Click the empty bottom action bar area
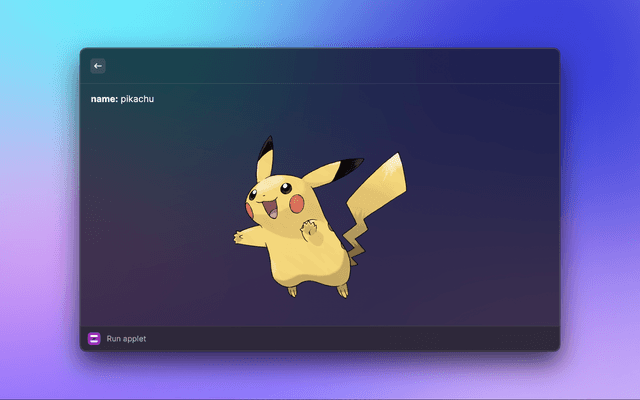 [x=350, y=339]
